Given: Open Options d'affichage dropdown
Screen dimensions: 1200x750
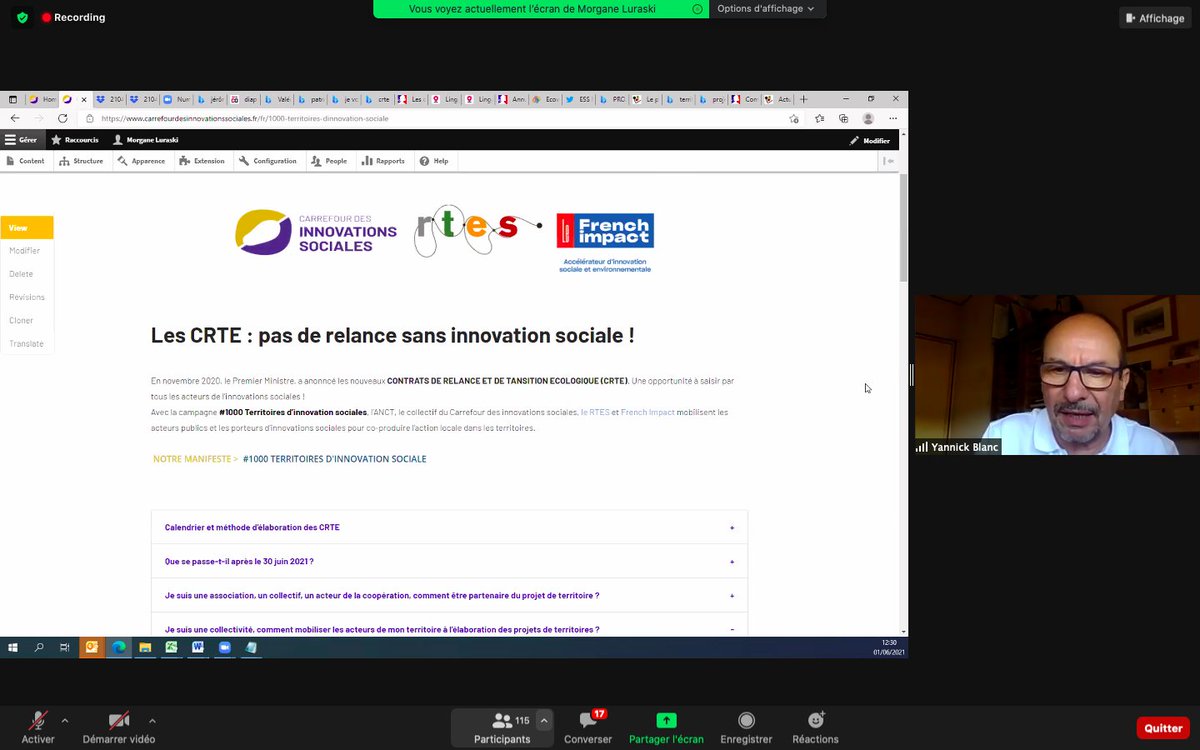Looking at the screenshot, I should [x=766, y=9].
